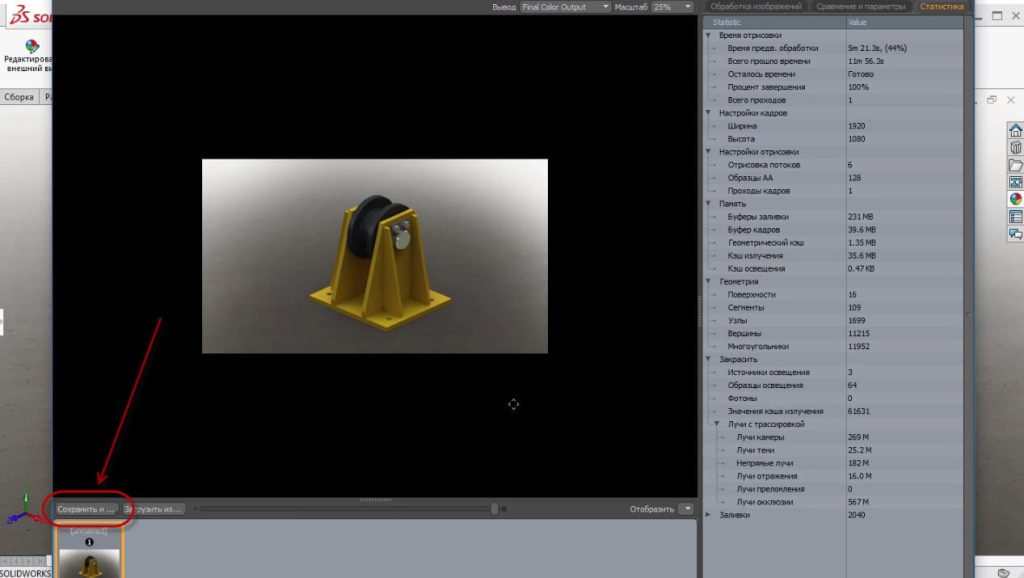The width and height of the screenshot is (1024, 578).
Task: Select the Отрисовка потоков row
Action: point(833,165)
